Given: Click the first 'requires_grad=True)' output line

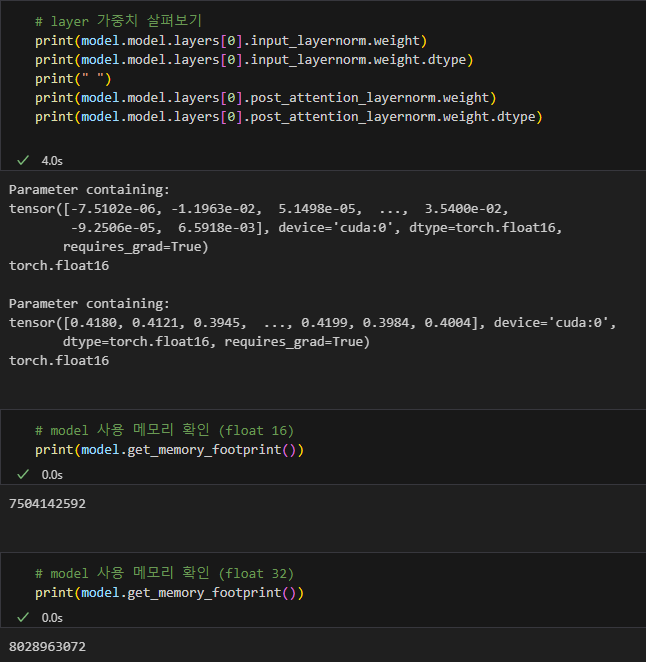Looking at the screenshot, I should click(x=136, y=247).
